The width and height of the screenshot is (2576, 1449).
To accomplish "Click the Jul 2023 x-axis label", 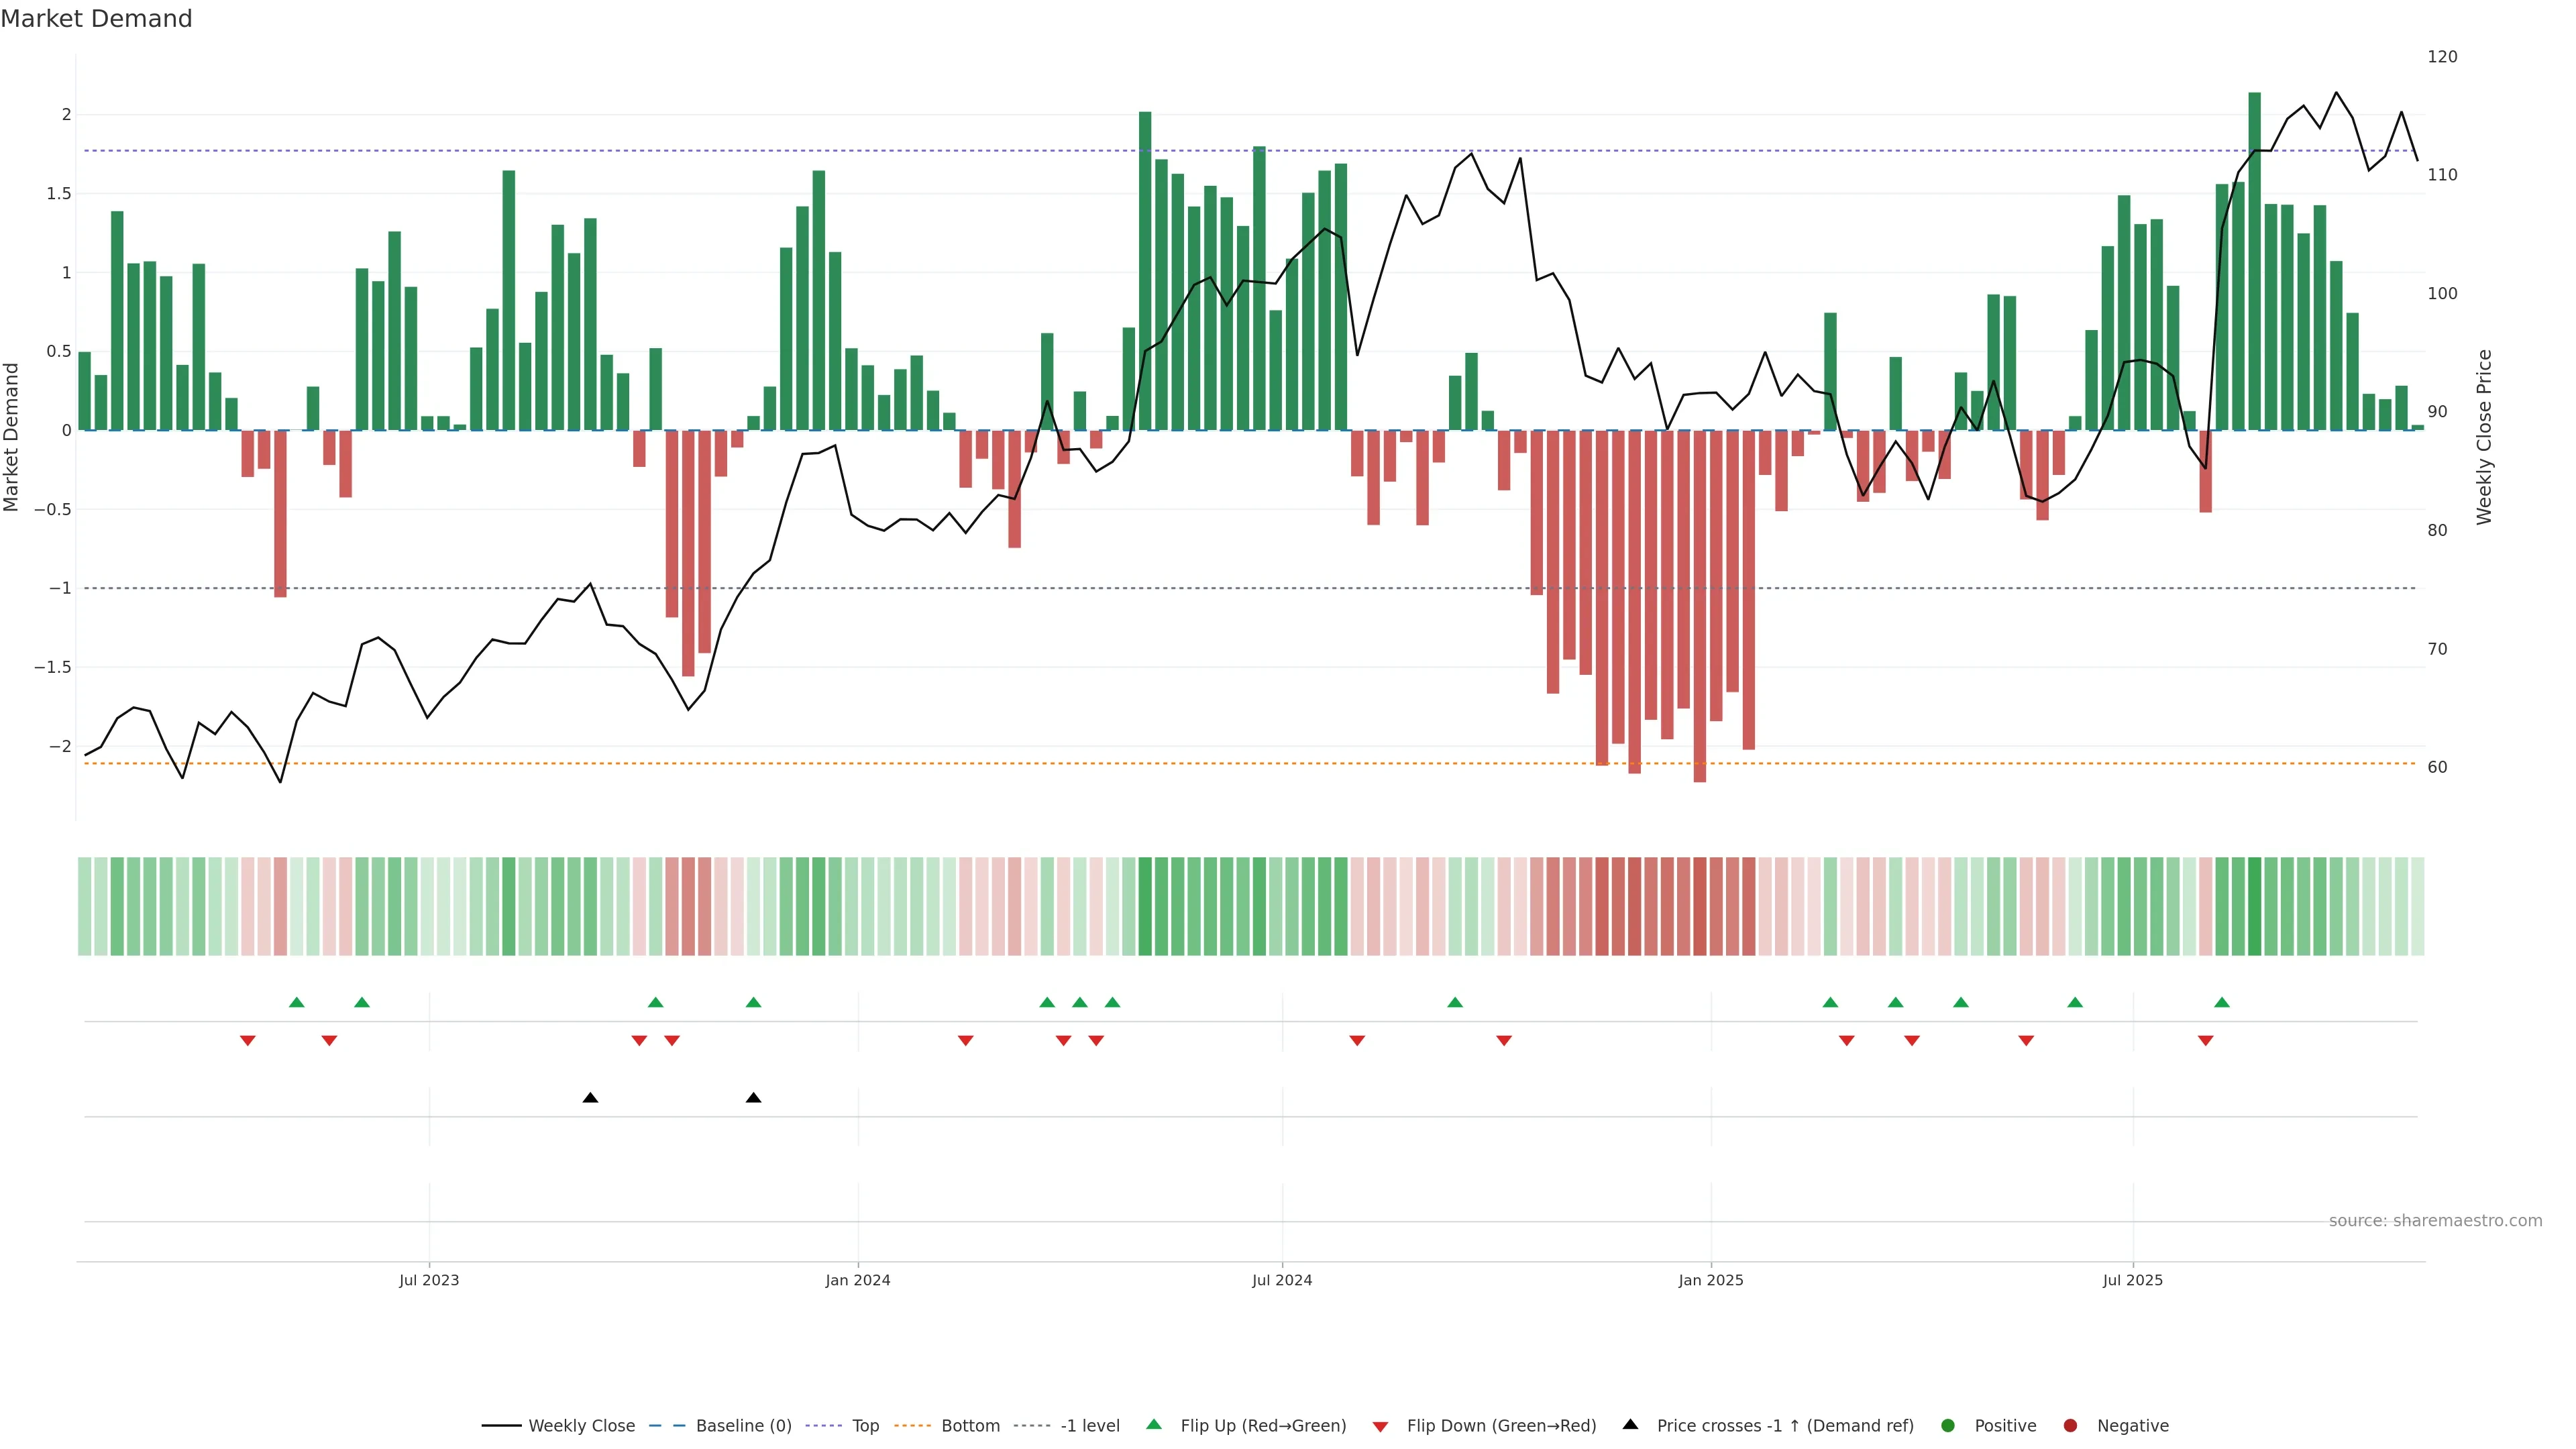I will tap(429, 1280).
